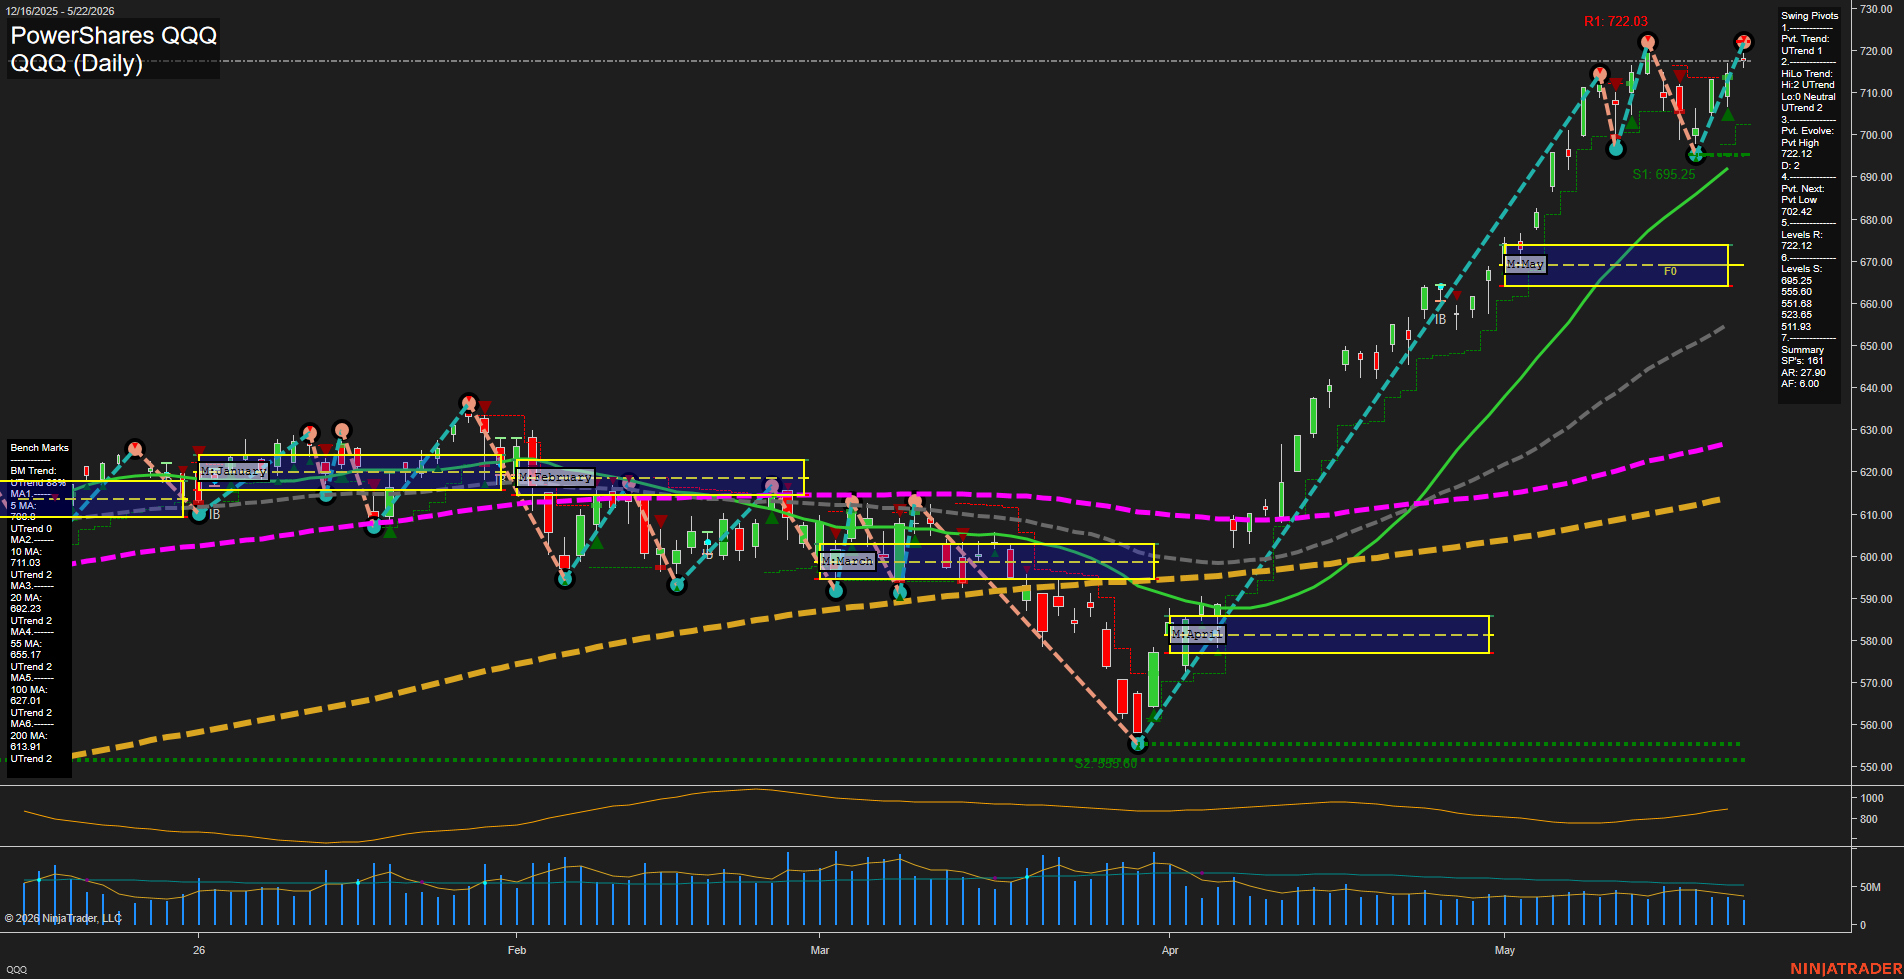
Task: Click the Mar label on time axis
Action: (820, 950)
